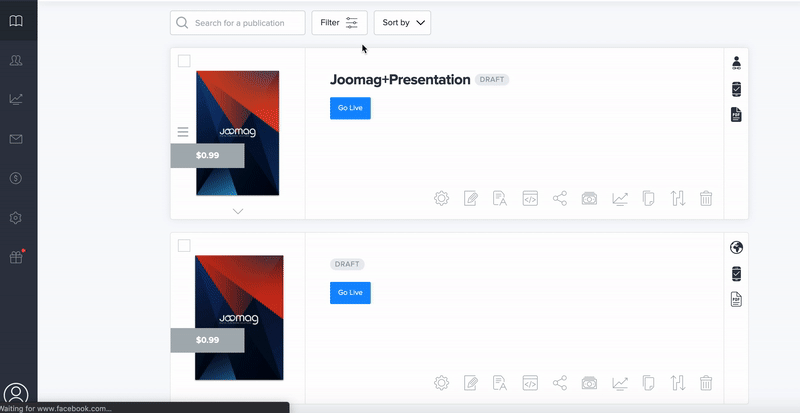Click Go Live on second publication
This screenshot has width=800, height=413.
[350, 292]
